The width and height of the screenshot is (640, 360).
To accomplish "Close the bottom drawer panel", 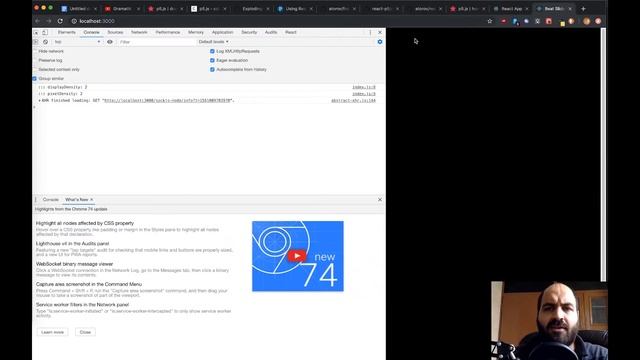I will pyautogui.click(x=380, y=200).
